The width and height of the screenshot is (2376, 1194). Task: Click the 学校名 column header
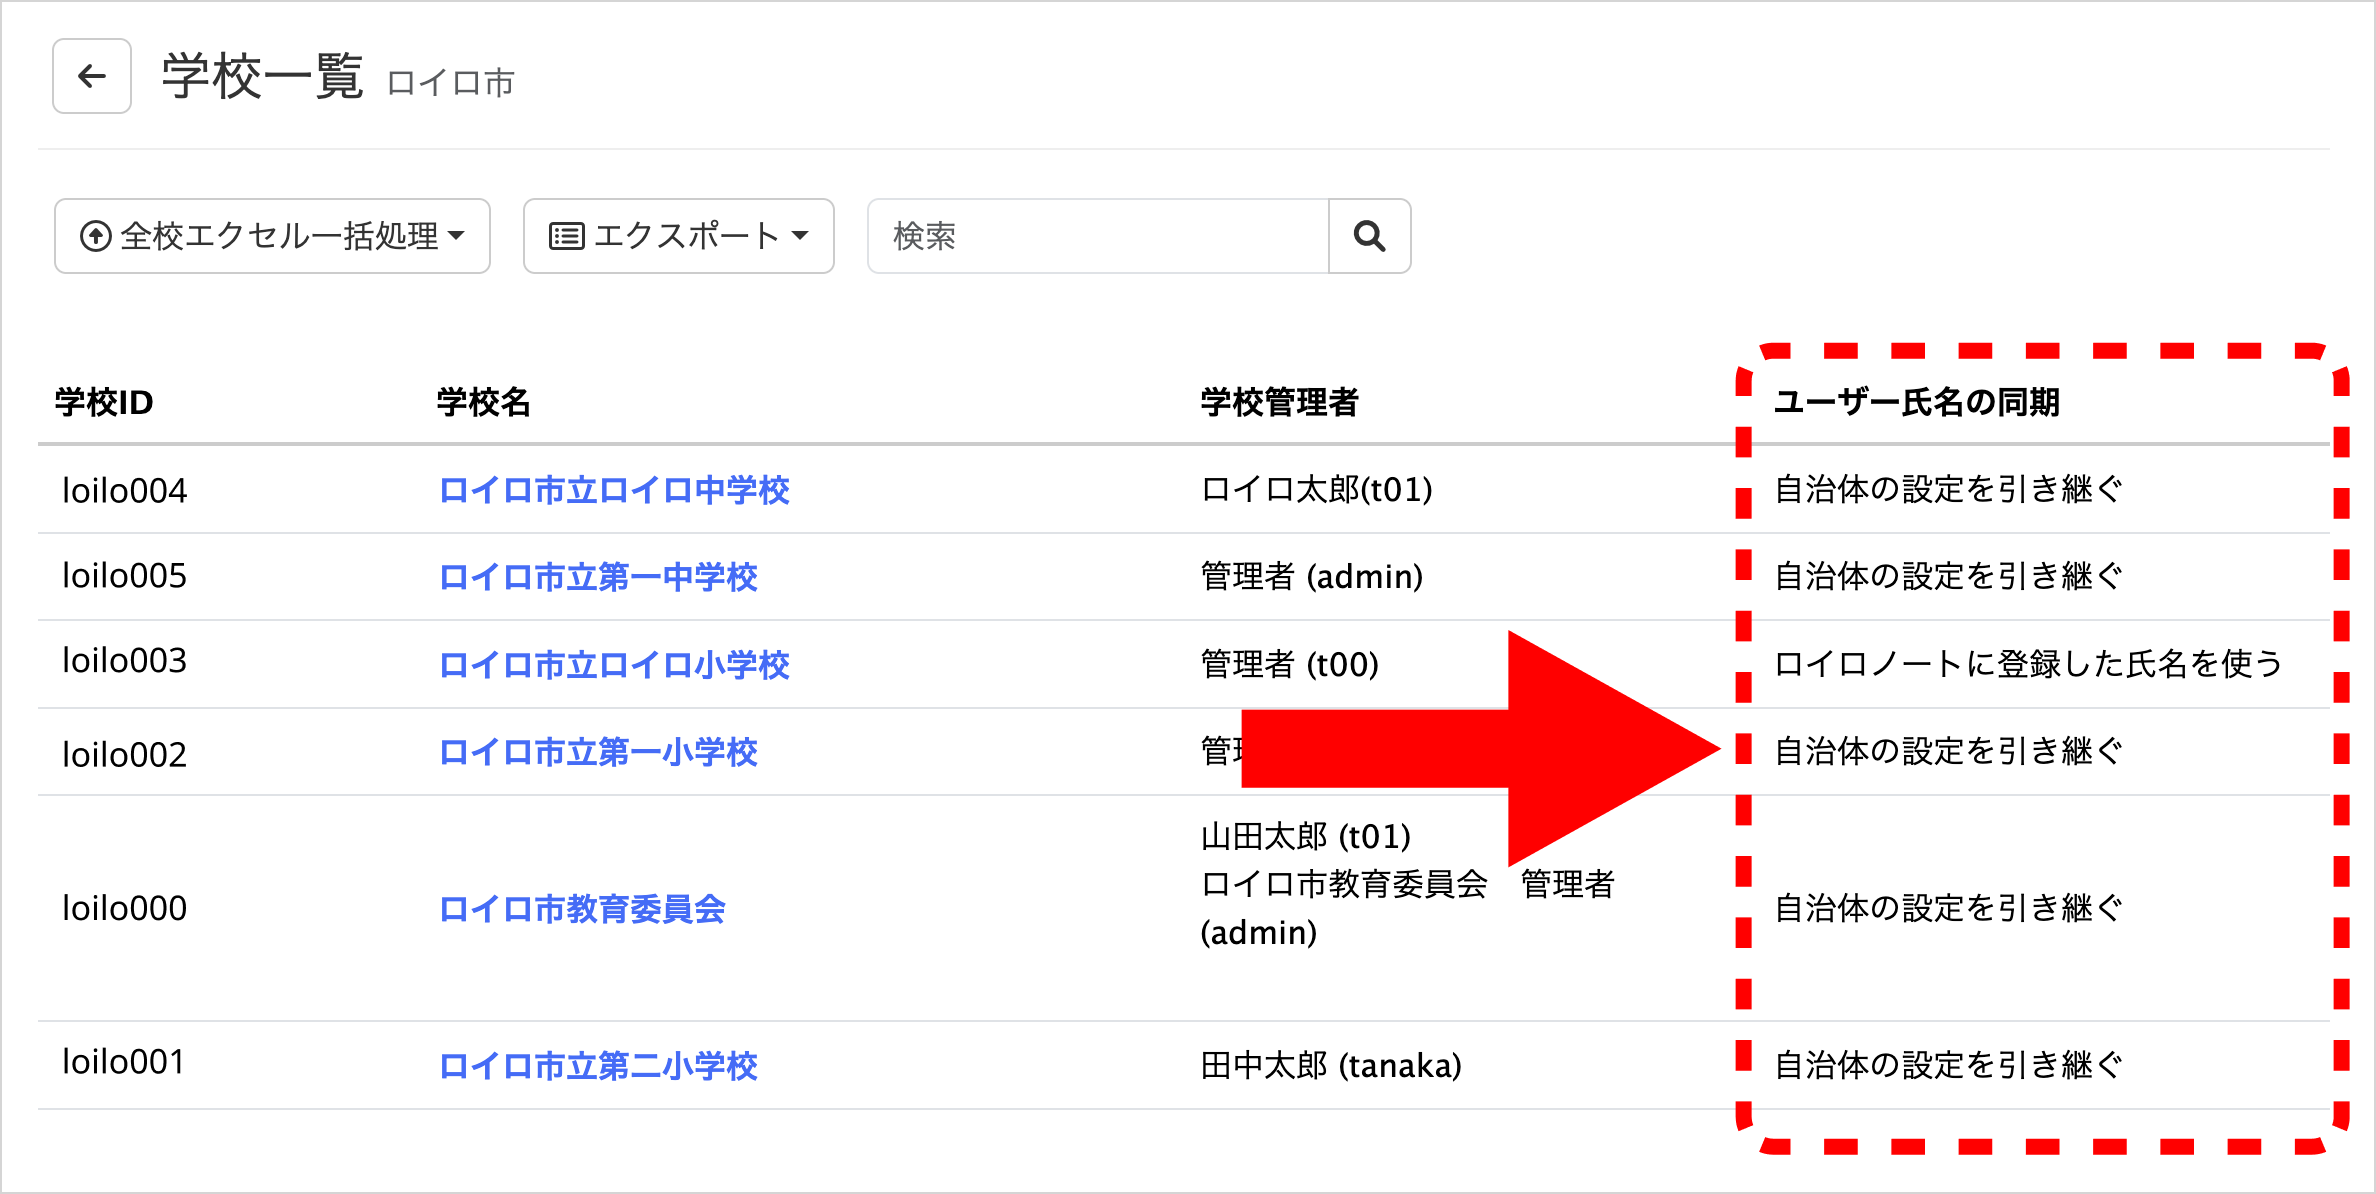click(483, 402)
